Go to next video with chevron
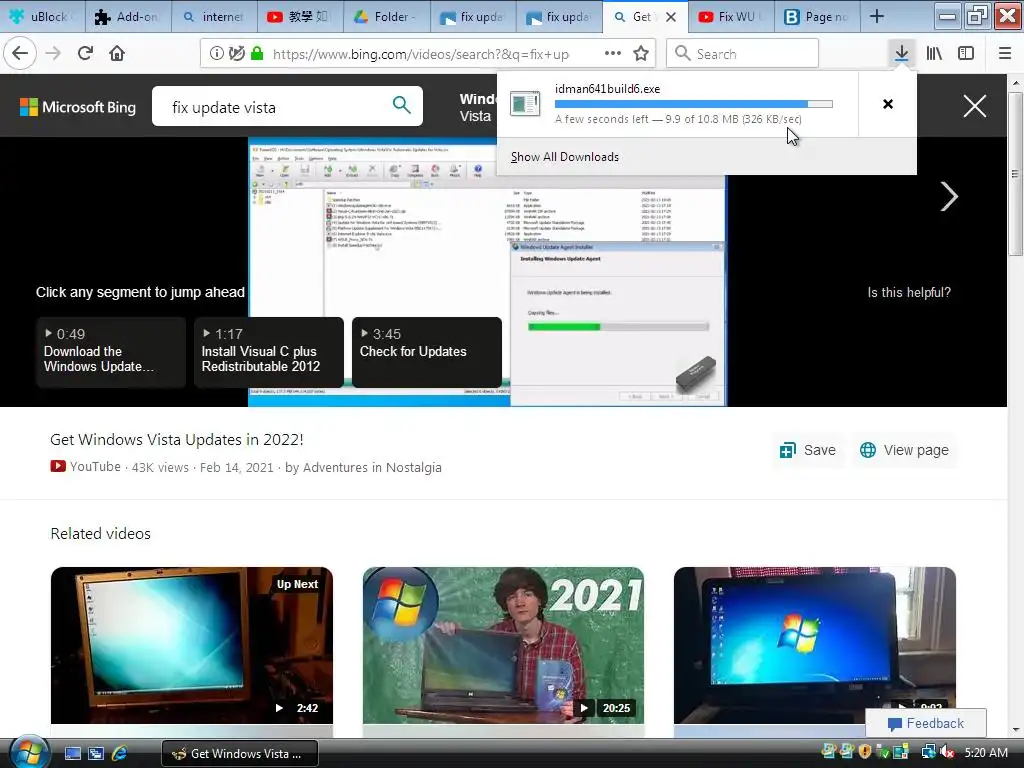Screen dimensions: 1024x768 click(x=949, y=197)
